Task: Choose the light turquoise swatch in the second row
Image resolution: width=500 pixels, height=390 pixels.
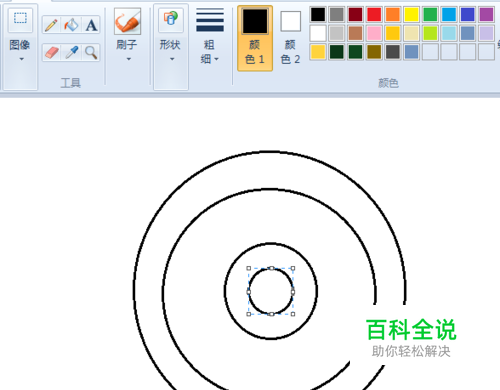Action: tap(449, 33)
